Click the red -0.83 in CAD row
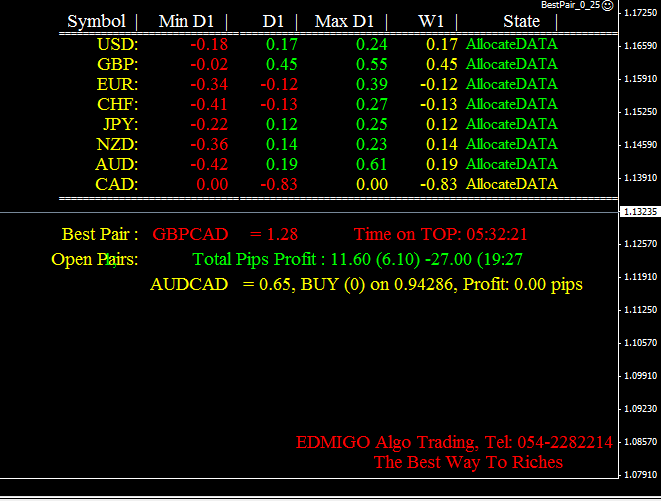661x501 pixels. 279,184
